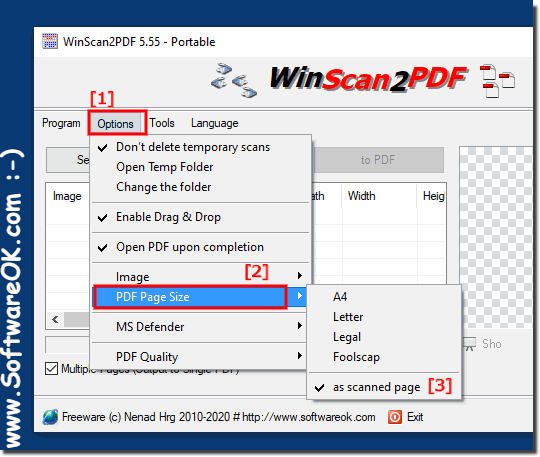
Task: Click the to PDF button
Action: pyautogui.click(x=378, y=160)
